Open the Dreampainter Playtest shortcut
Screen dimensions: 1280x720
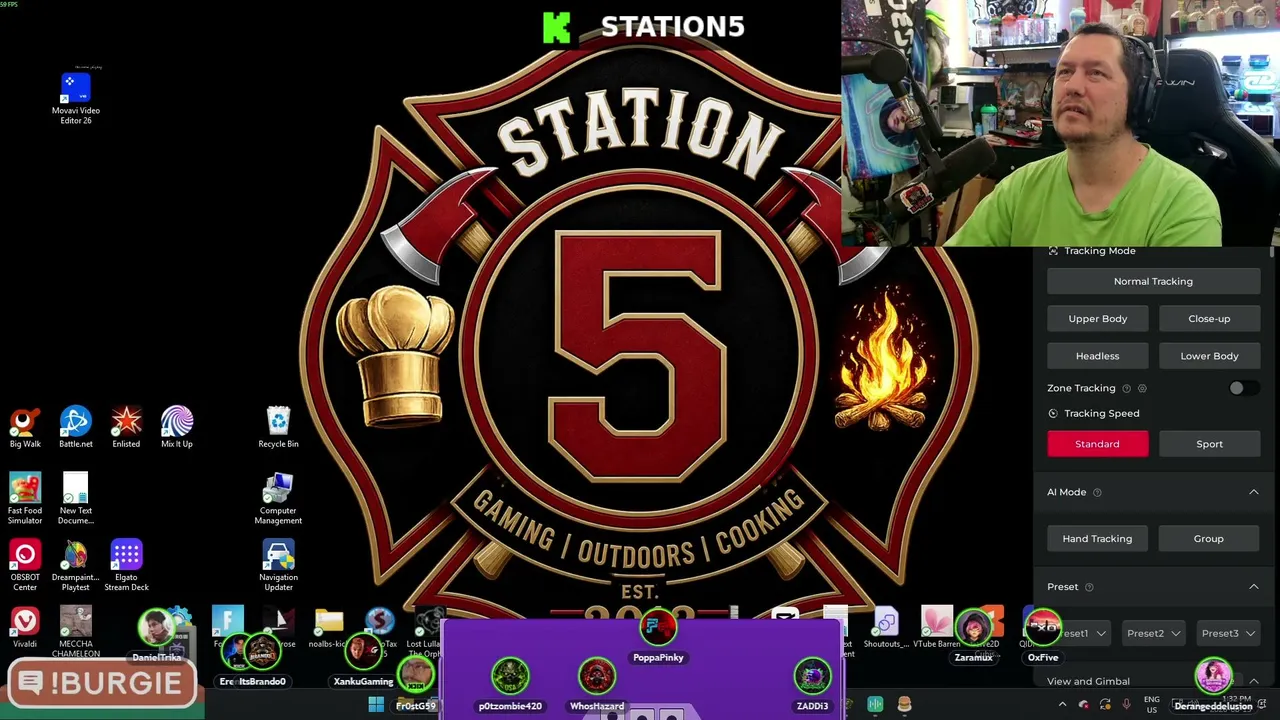coord(76,565)
